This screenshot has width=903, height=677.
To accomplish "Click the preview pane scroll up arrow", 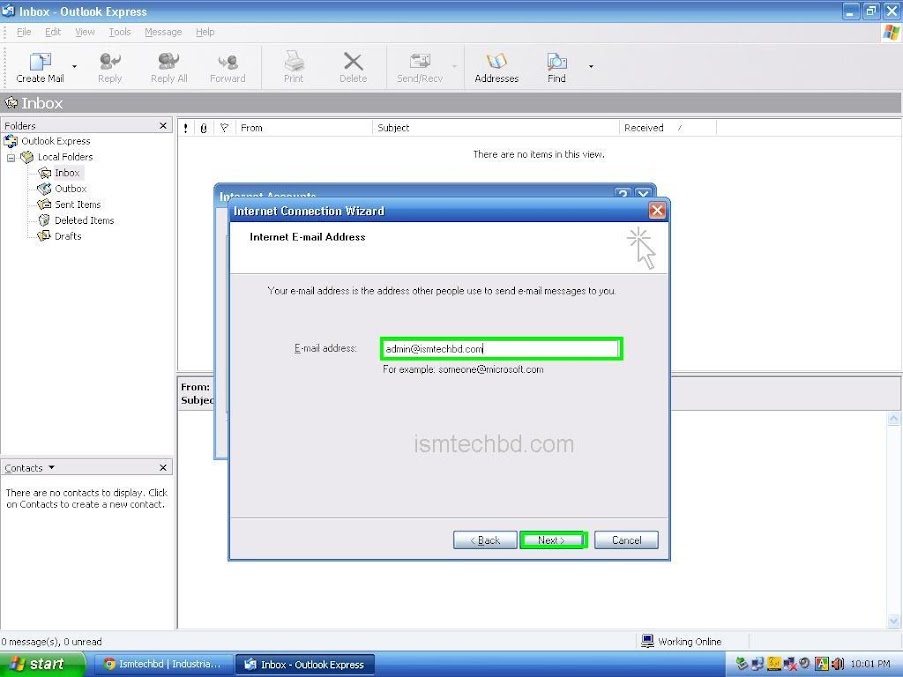I will pos(894,419).
